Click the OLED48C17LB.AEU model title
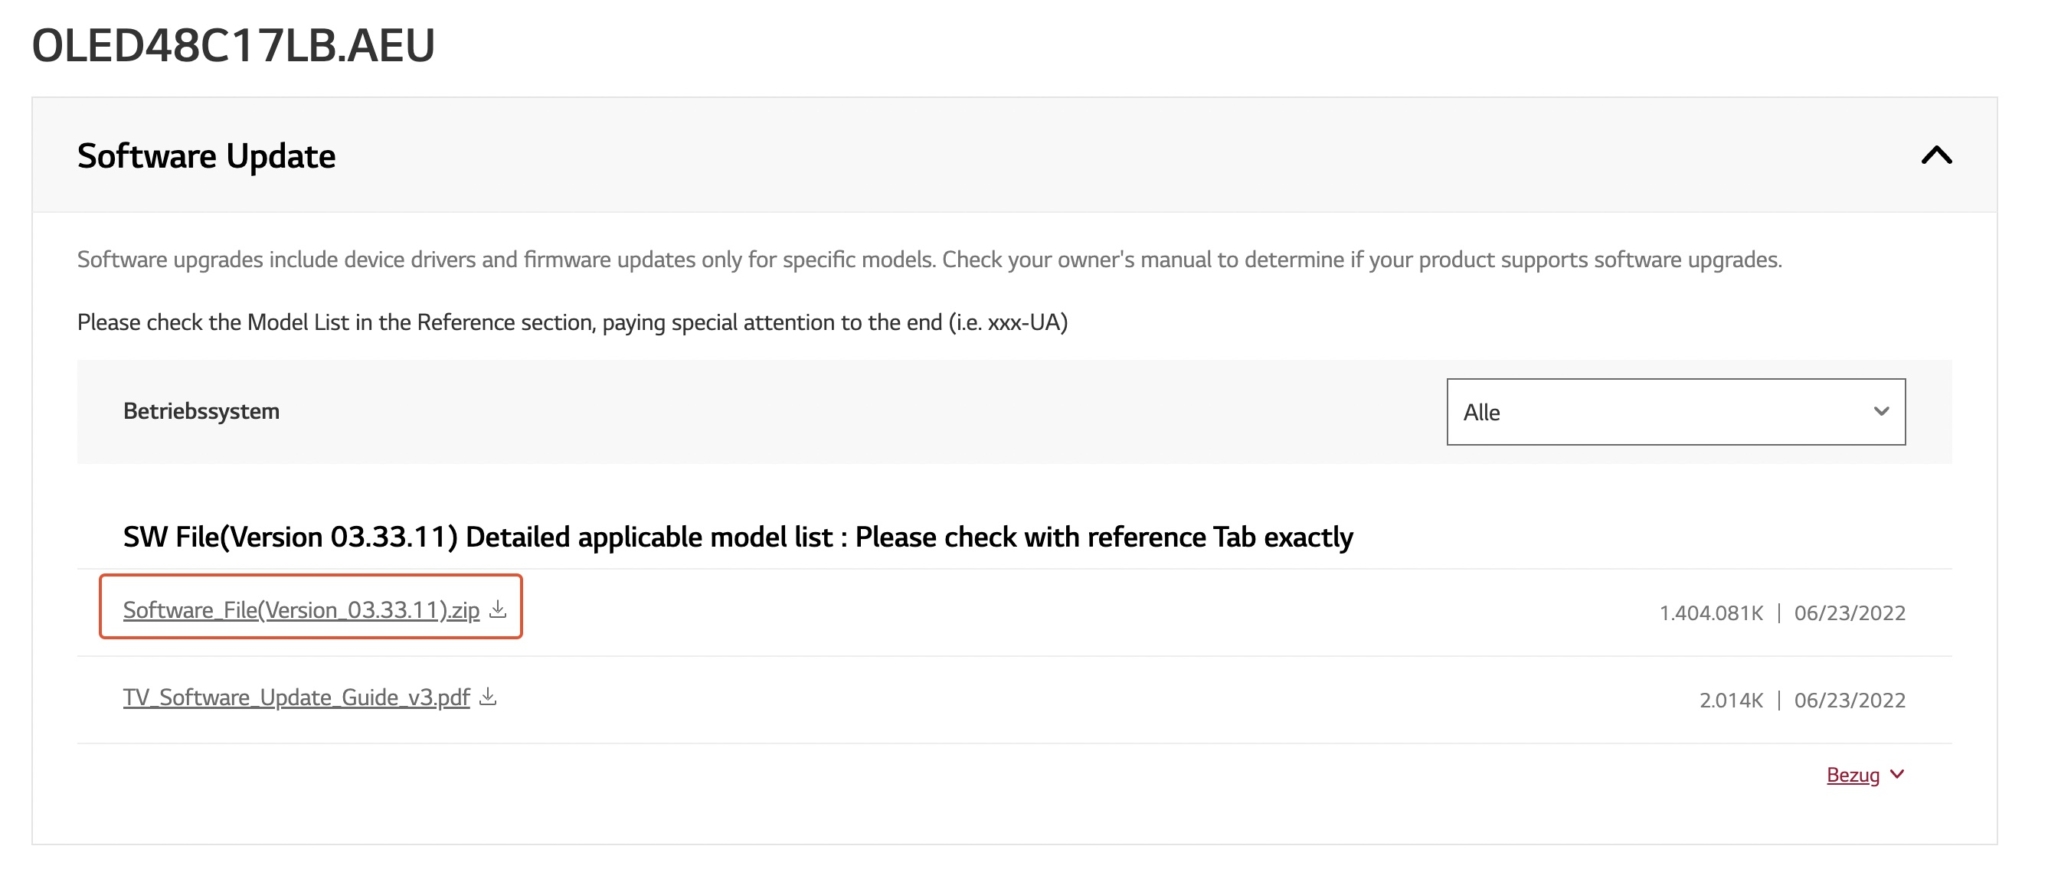 233,46
